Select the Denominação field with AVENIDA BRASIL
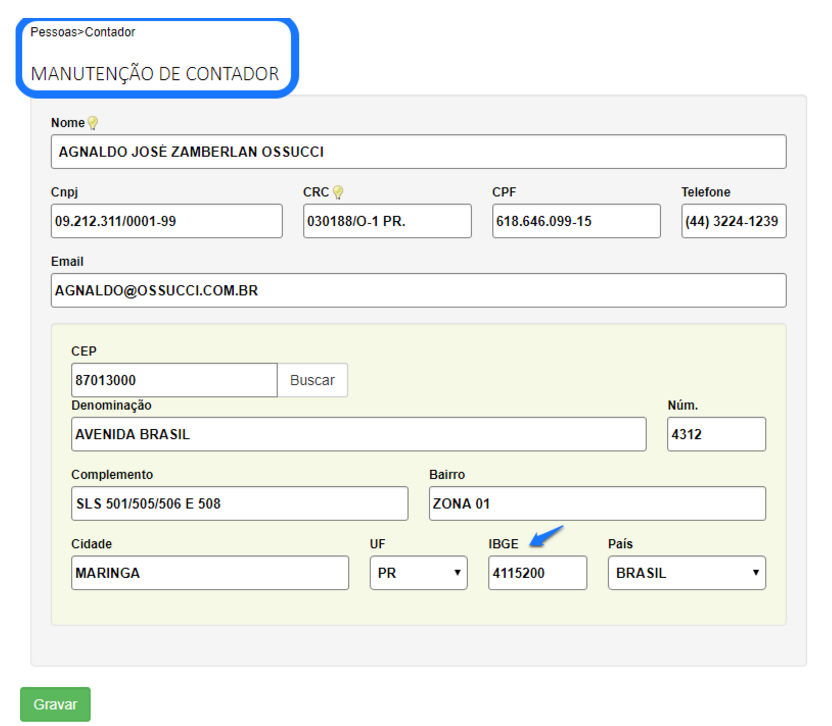Viewport: 832px width, 726px height. click(x=359, y=434)
